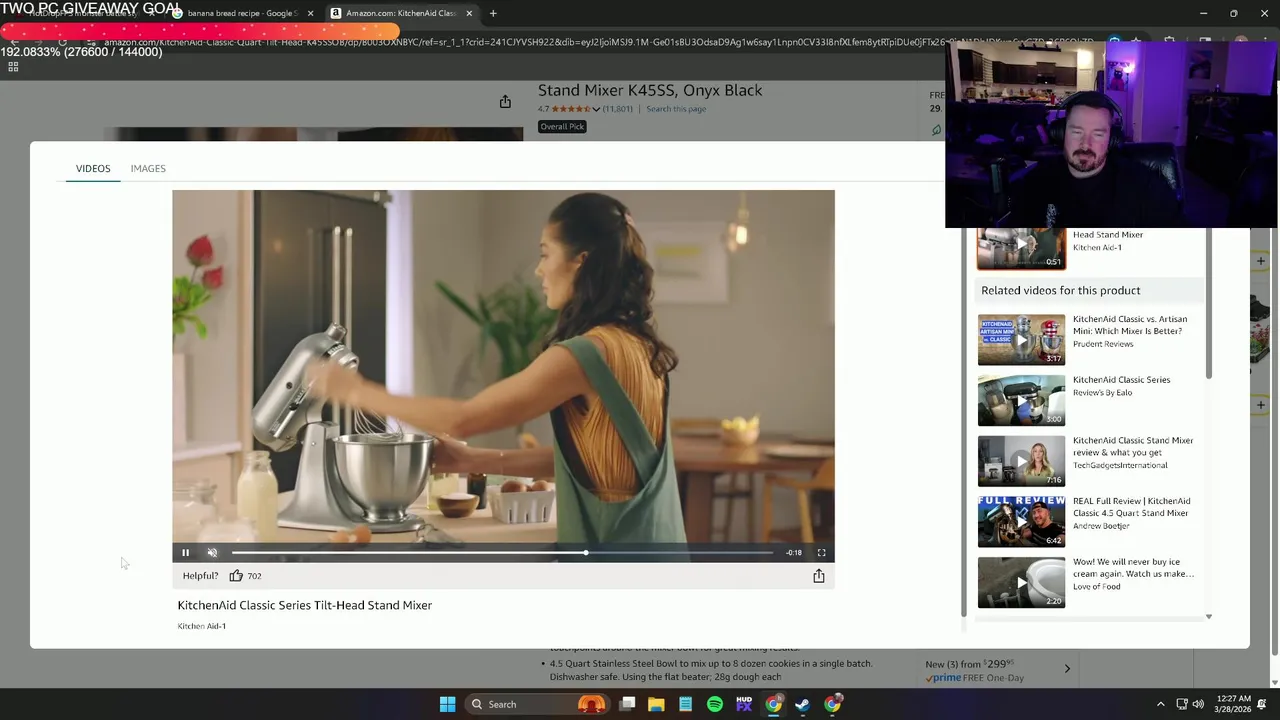Expand the star rating dropdown chevron
The width and height of the screenshot is (1280, 720).
click(596, 109)
